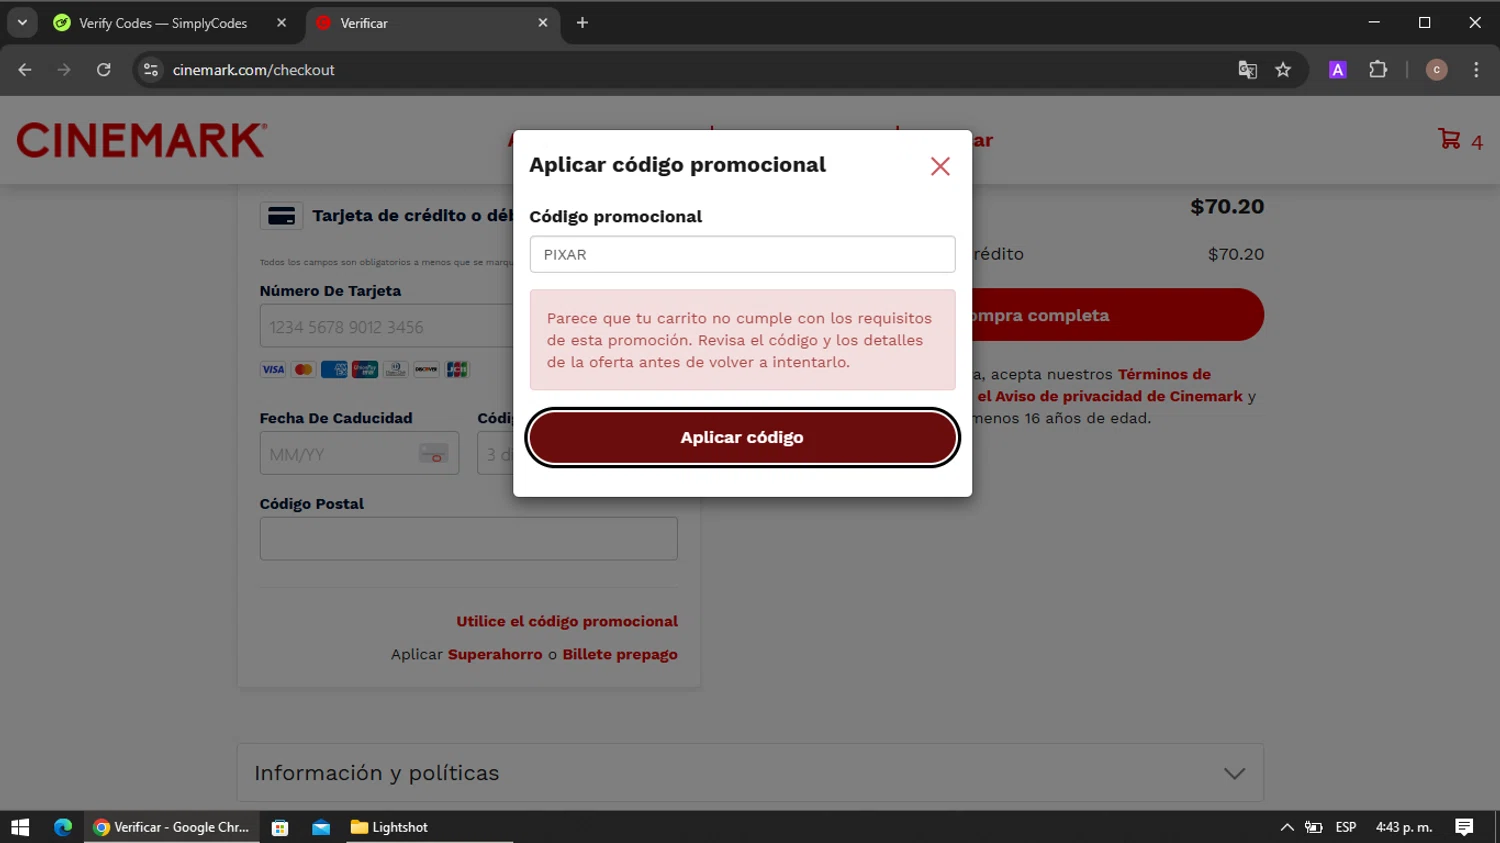
Task: Open the shopping cart icon
Action: tap(1449, 139)
